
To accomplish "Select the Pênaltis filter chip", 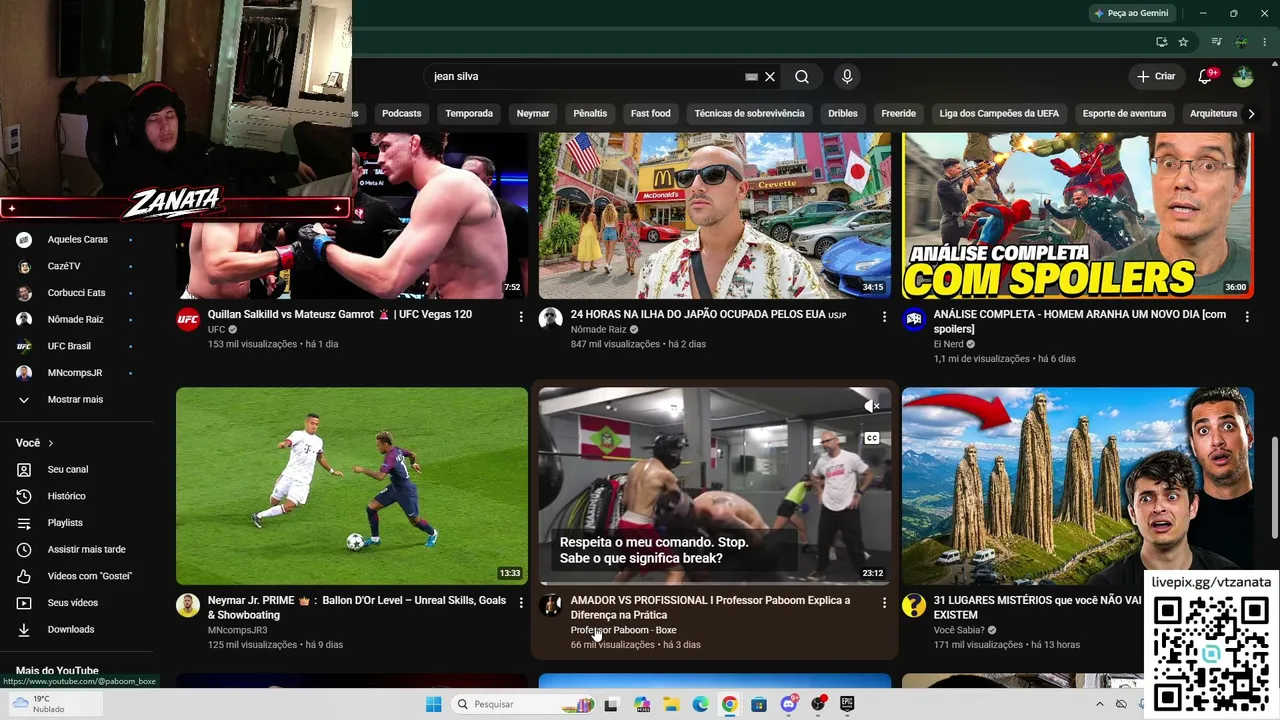I will coord(590,114).
